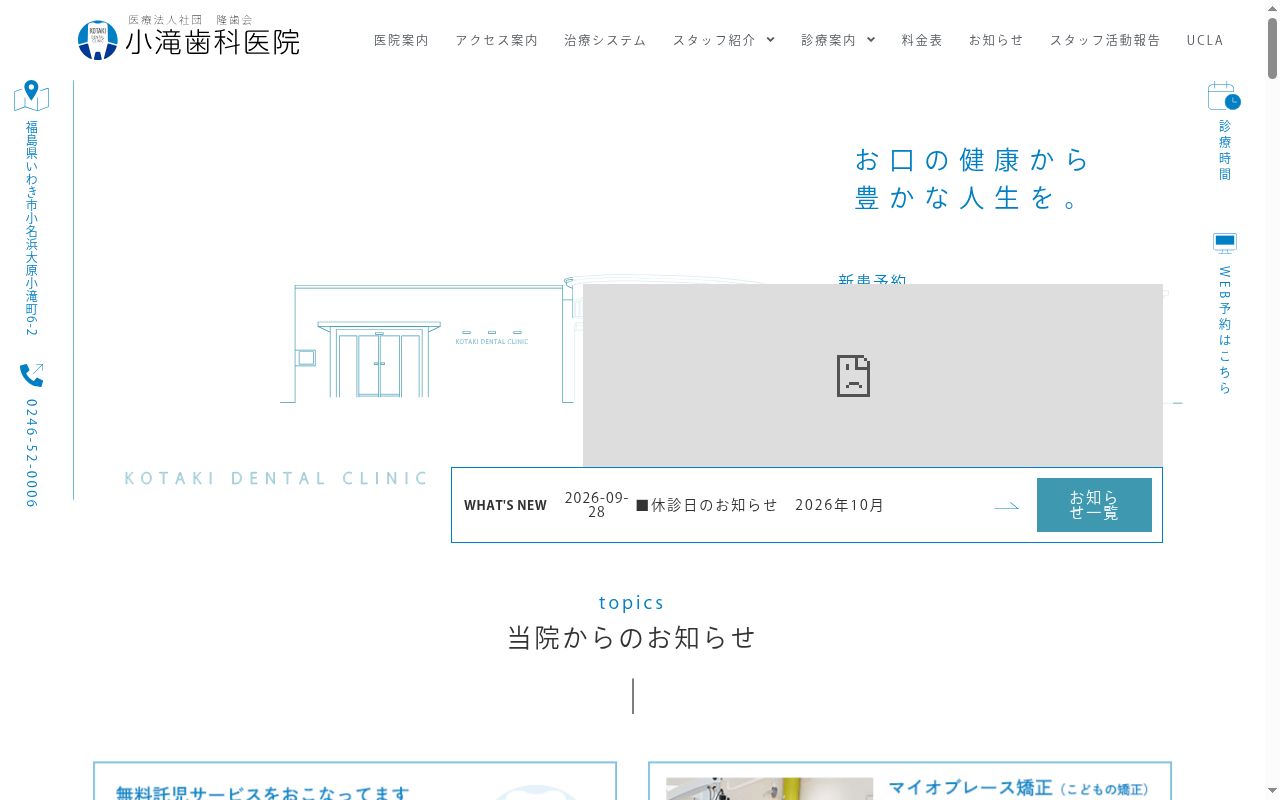The height and width of the screenshot is (800, 1280).
Task: Expand the スタッフ紹介 dropdown chevron
Action: pyautogui.click(x=770, y=40)
